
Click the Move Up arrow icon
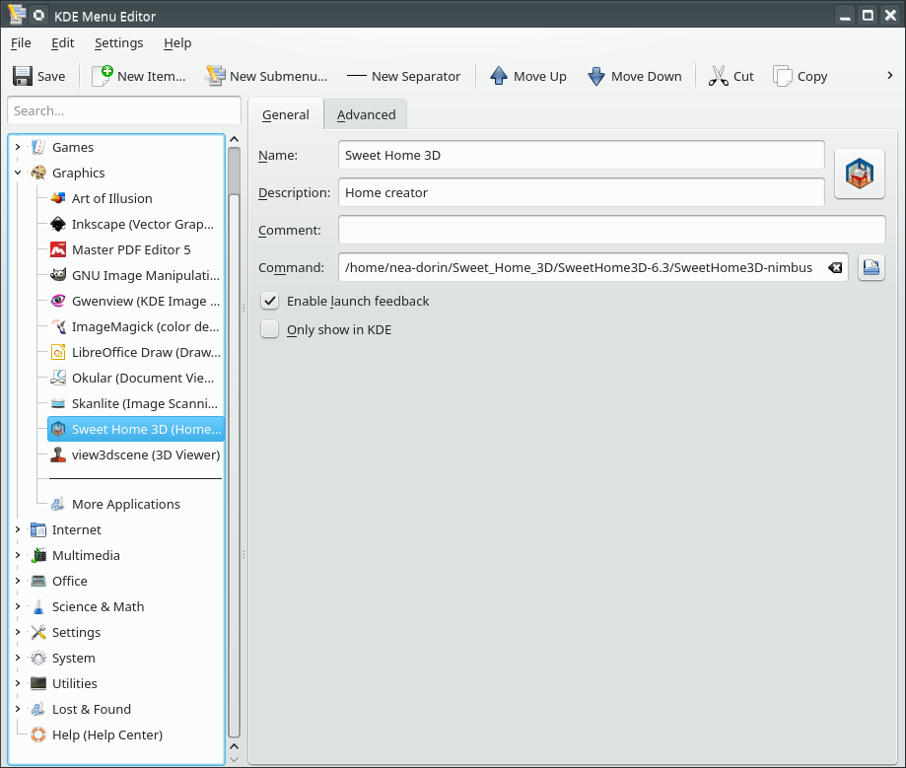(x=499, y=76)
